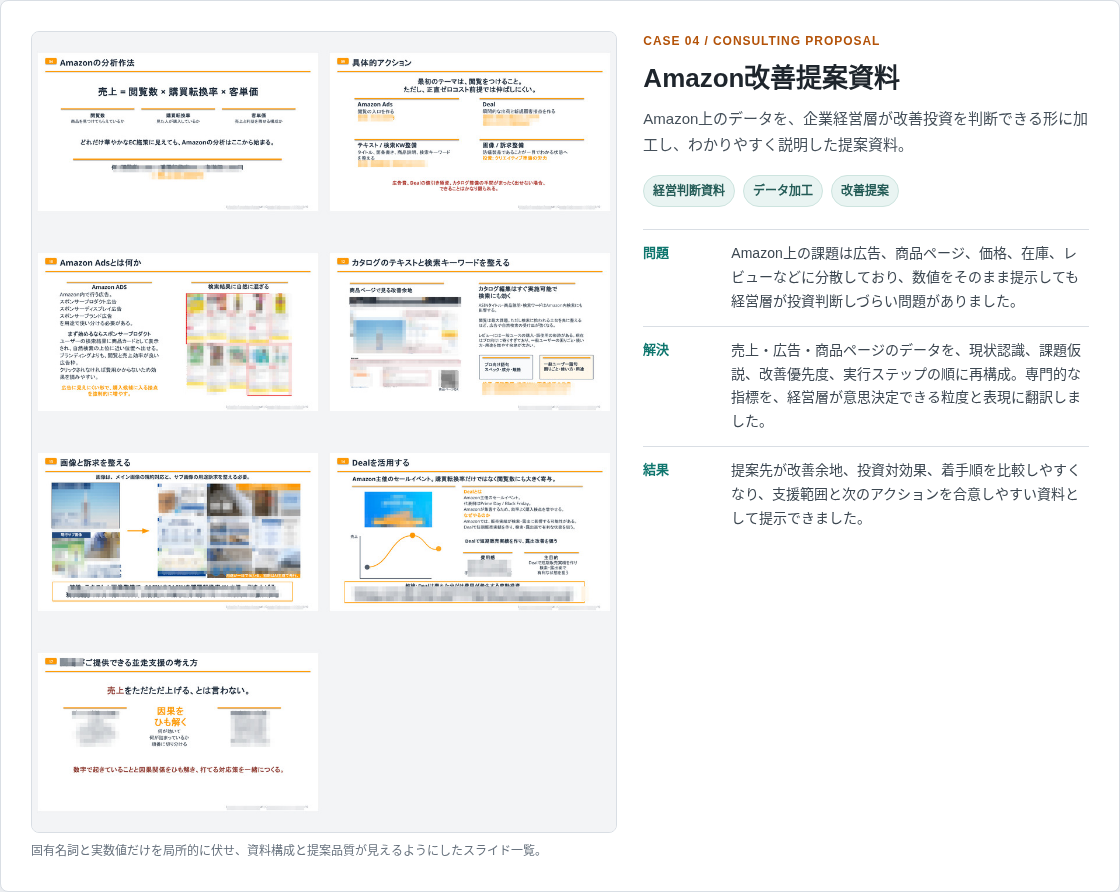
Task: Click the 改善提案 tag
Action: pyautogui.click(x=864, y=191)
